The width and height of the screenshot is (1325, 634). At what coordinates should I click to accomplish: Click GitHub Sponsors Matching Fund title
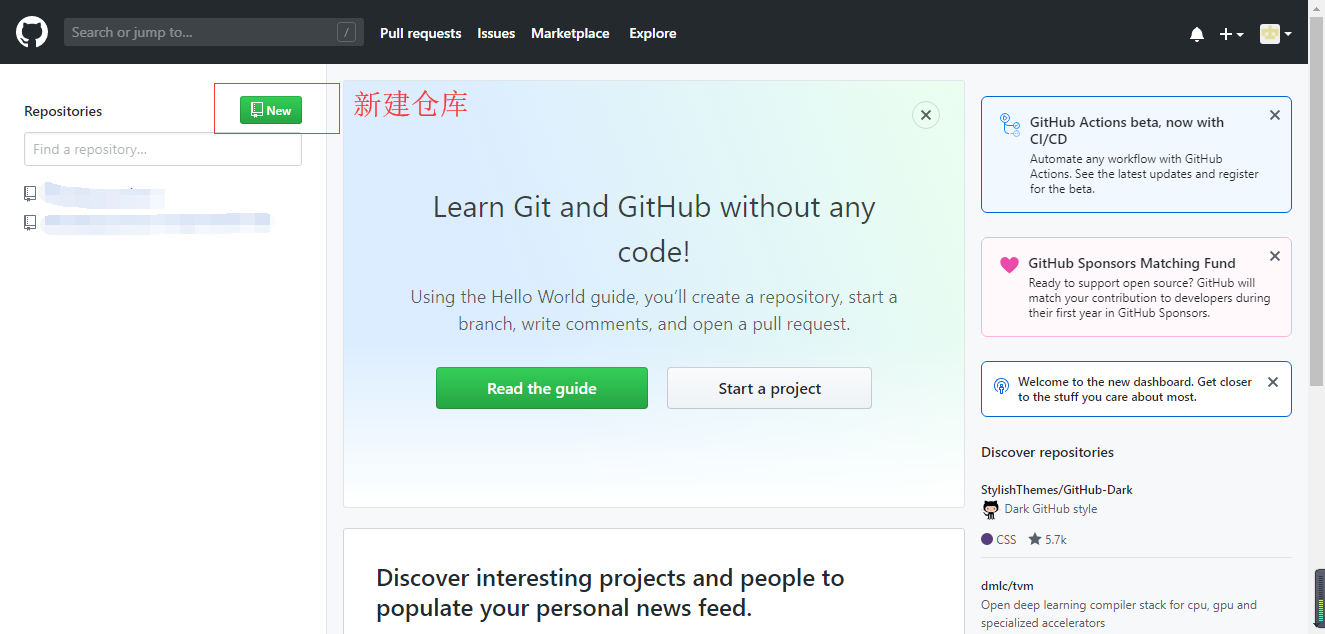[x=1132, y=263]
